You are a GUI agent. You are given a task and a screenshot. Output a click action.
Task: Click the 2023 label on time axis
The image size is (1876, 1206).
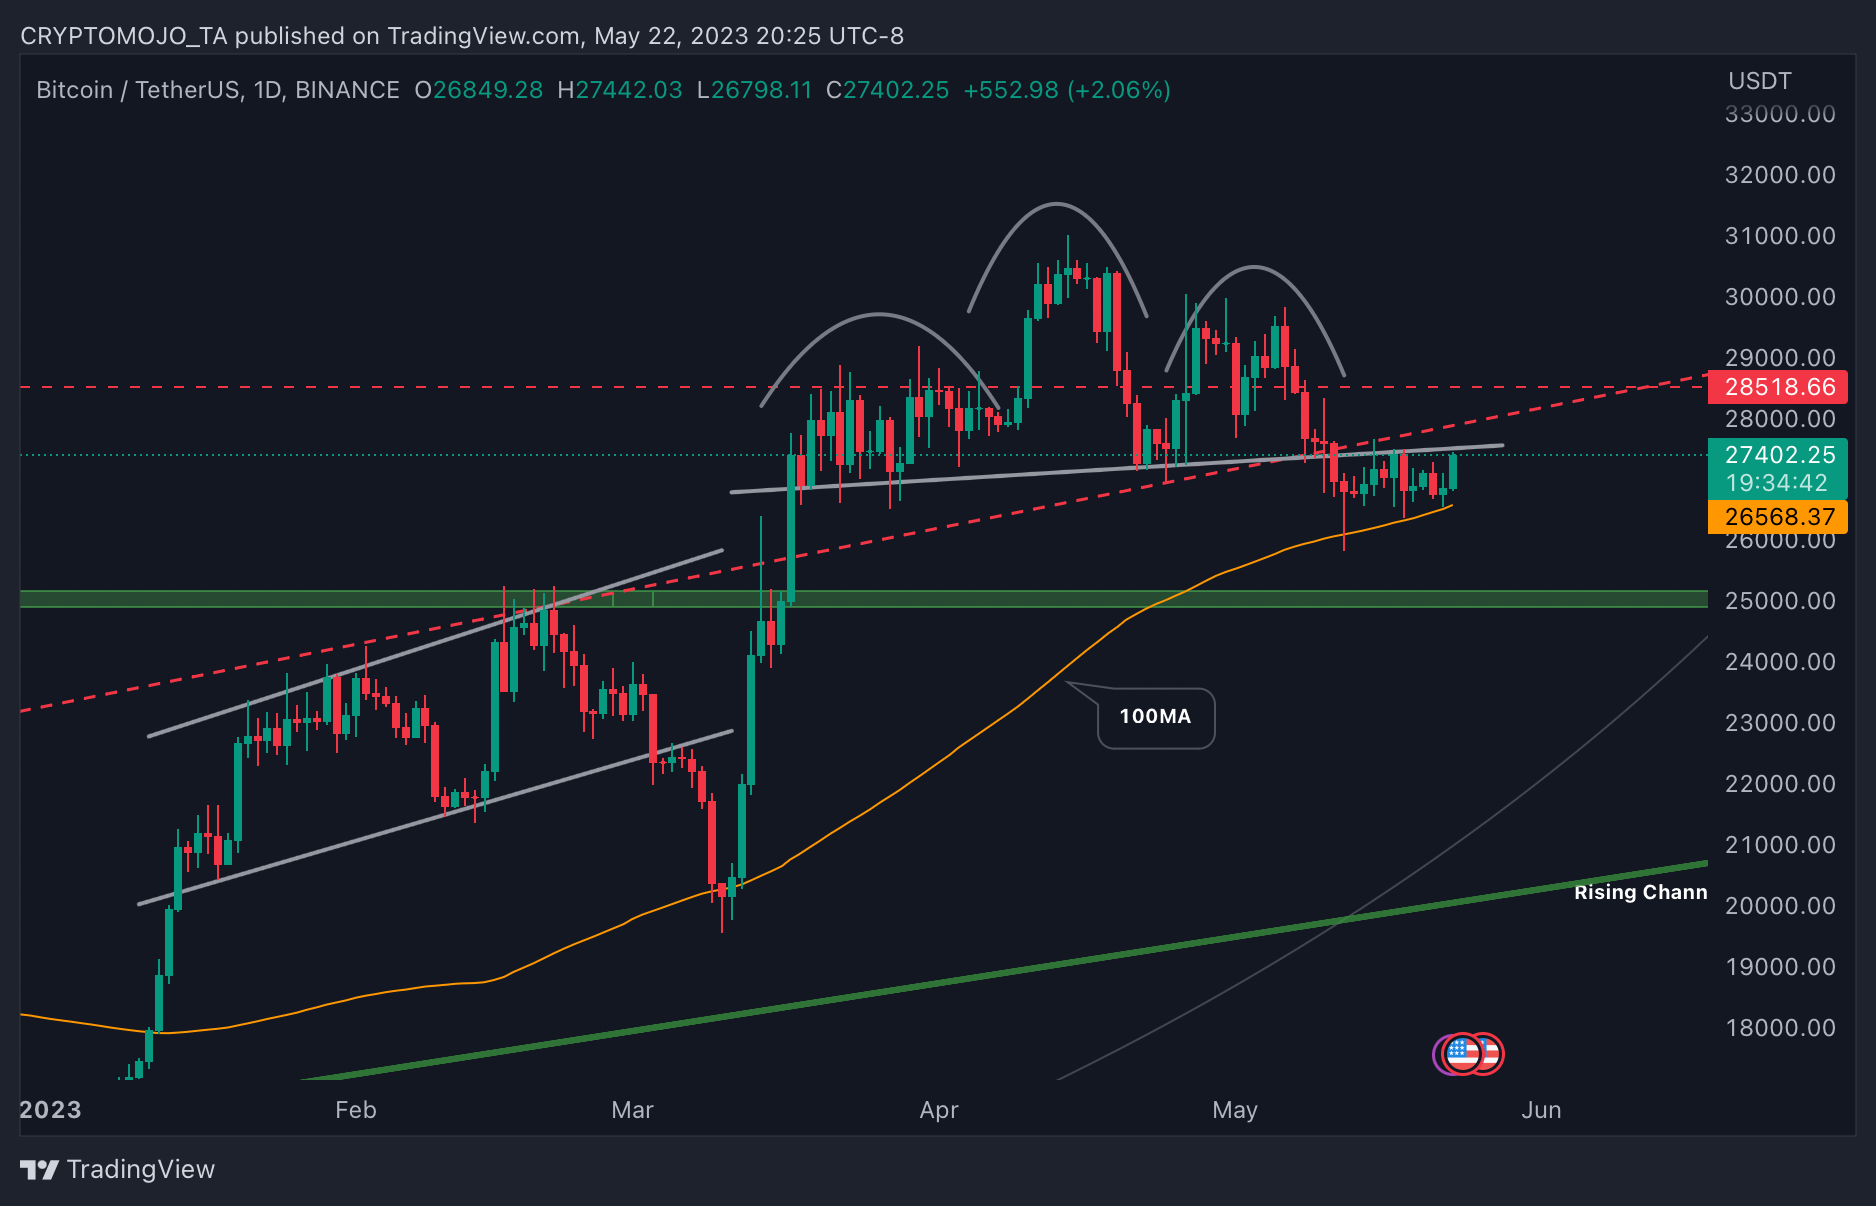click(50, 1110)
